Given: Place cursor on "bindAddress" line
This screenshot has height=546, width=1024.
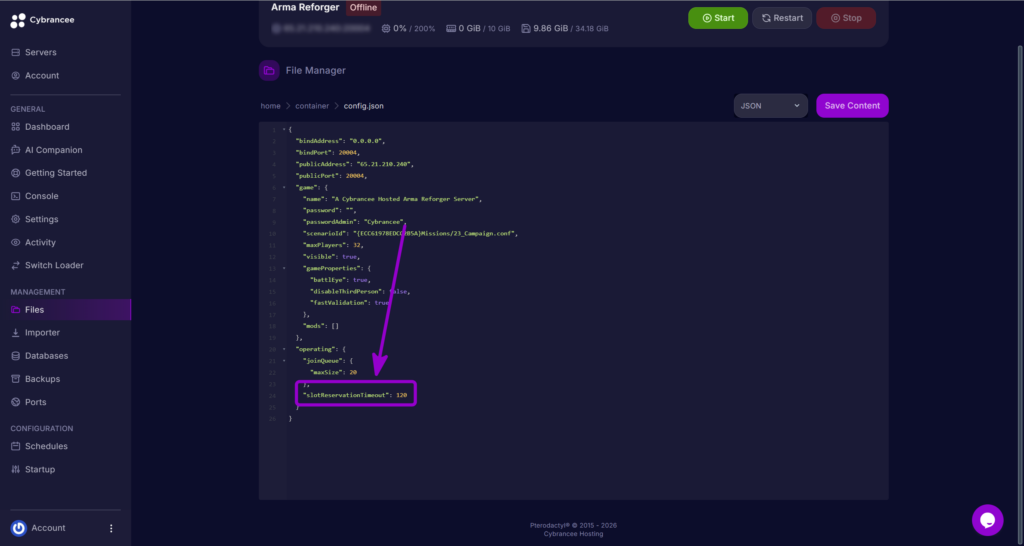Looking at the screenshot, I should (x=340, y=141).
